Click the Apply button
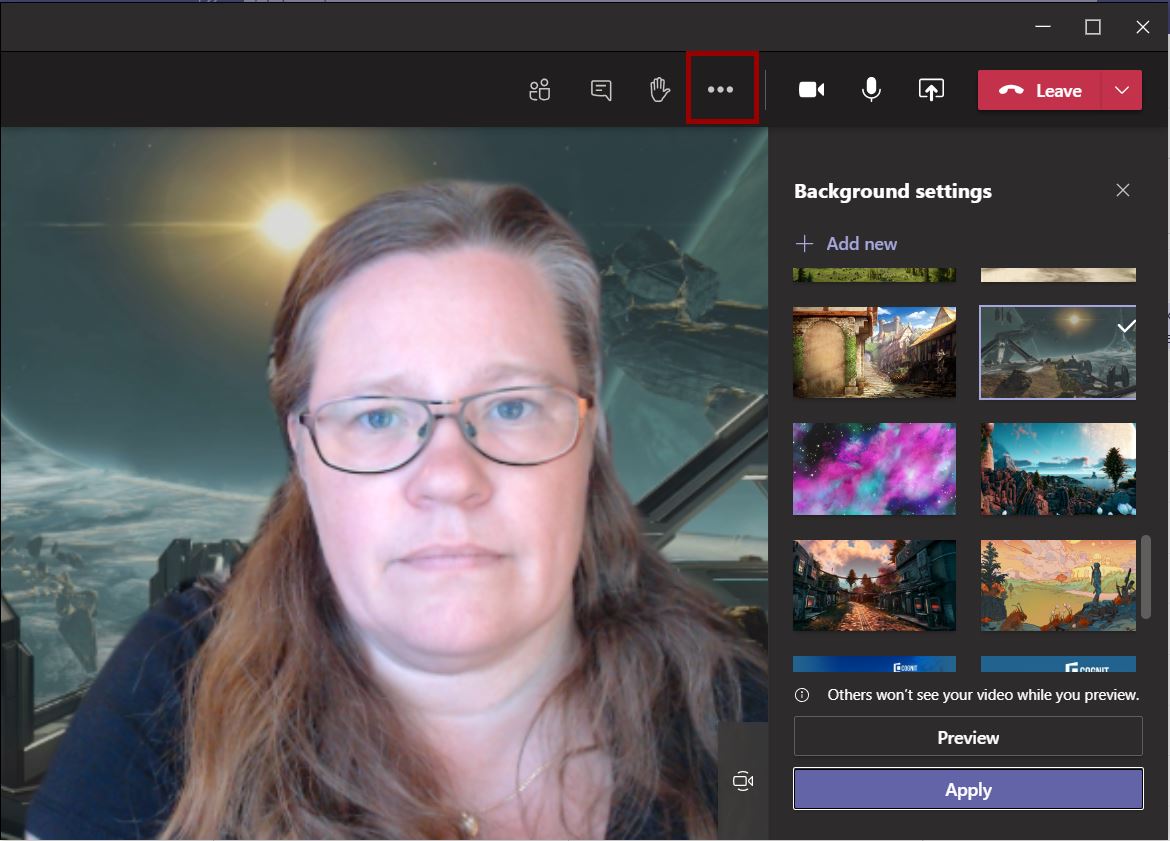This screenshot has width=1170, height=841. coord(967,789)
